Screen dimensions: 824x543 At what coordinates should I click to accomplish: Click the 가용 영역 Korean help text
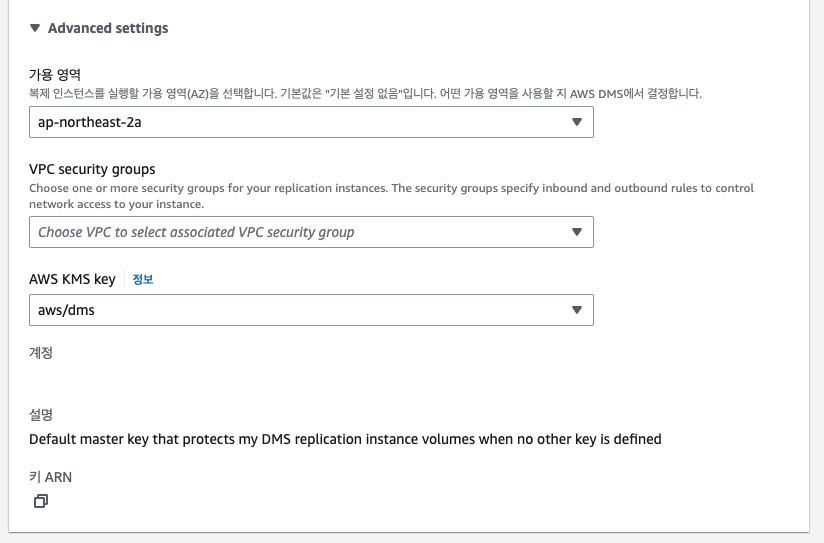coord(365,93)
